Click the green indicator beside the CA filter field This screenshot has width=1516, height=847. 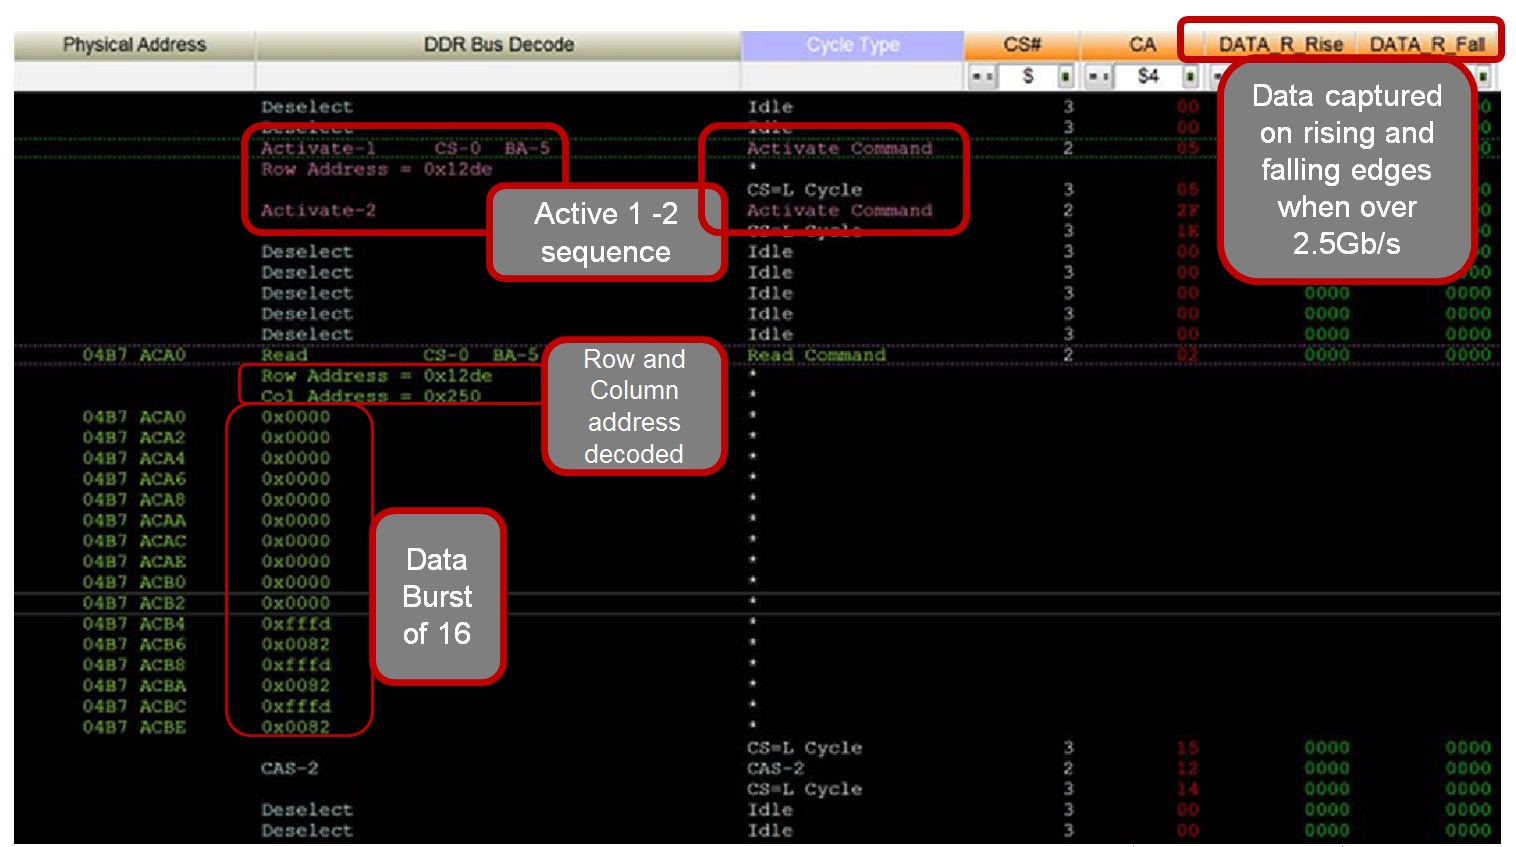pyautogui.click(x=1191, y=75)
